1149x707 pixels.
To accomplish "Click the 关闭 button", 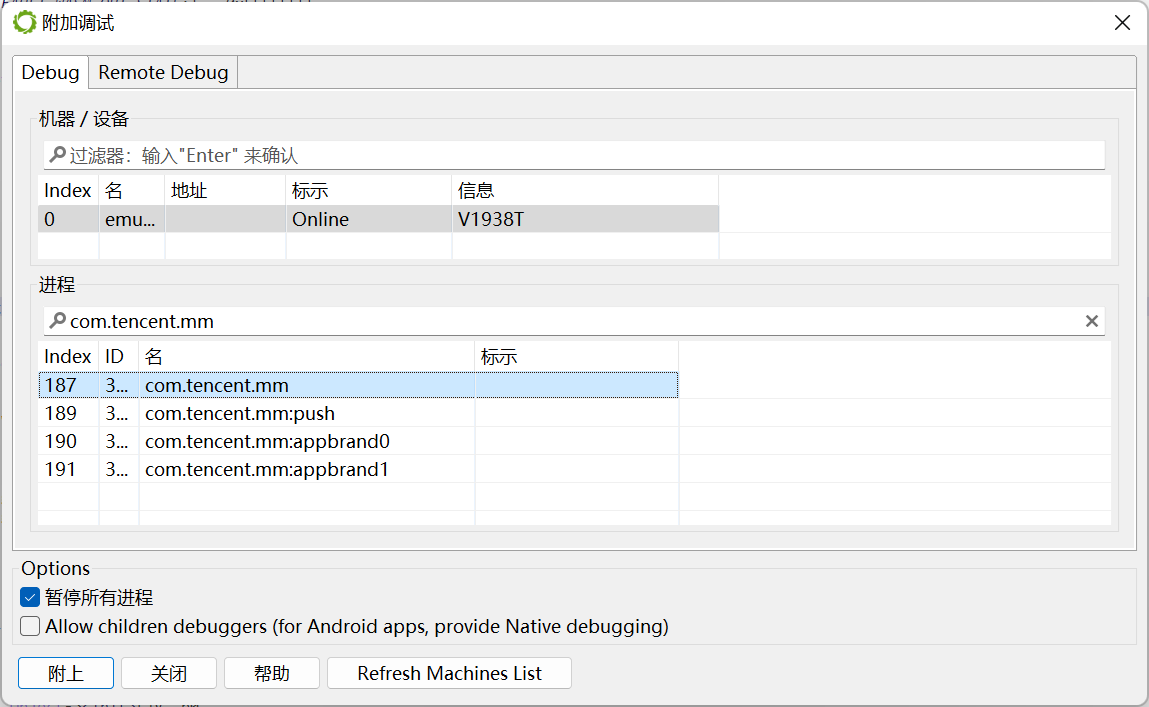I will tap(169, 673).
